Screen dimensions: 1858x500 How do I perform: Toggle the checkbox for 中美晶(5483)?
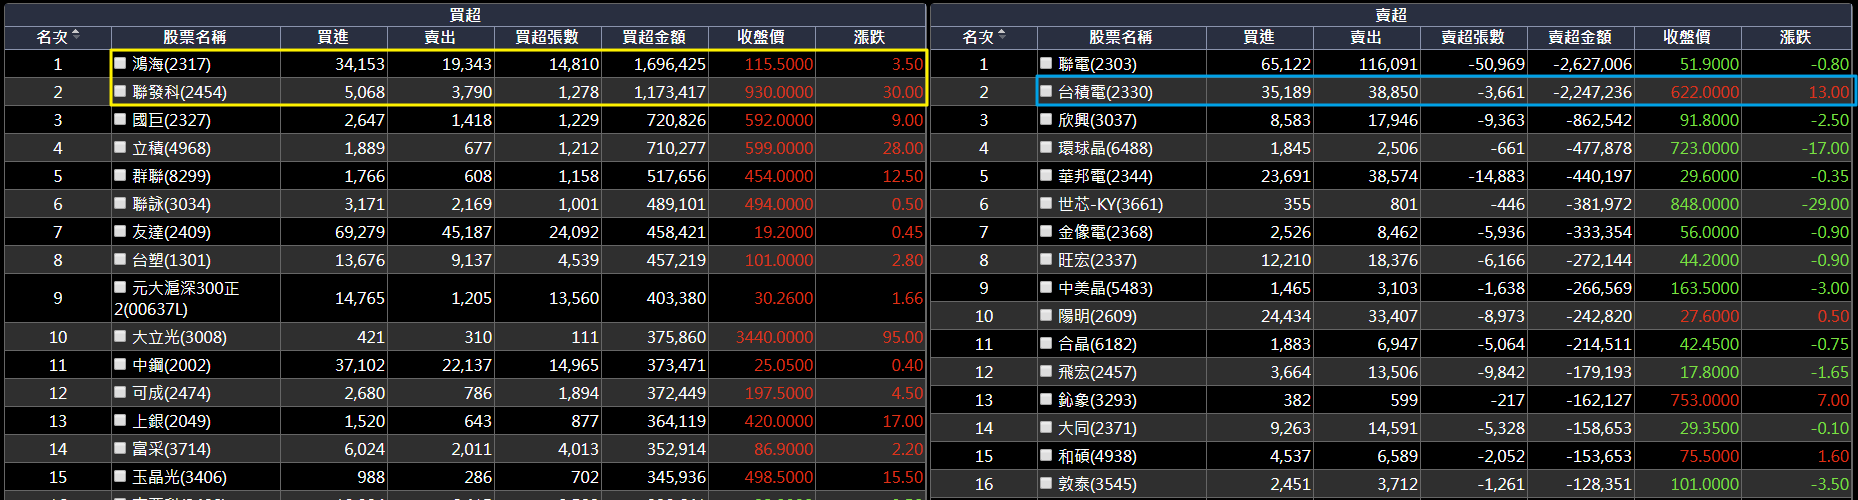pos(1046,287)
